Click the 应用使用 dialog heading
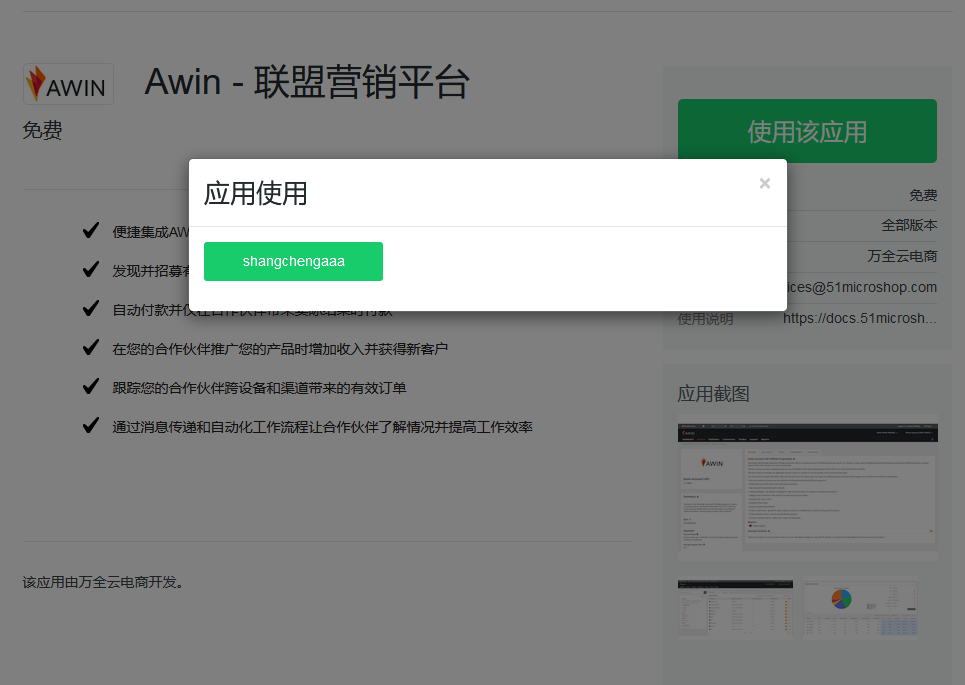 (x=255, y=193)
